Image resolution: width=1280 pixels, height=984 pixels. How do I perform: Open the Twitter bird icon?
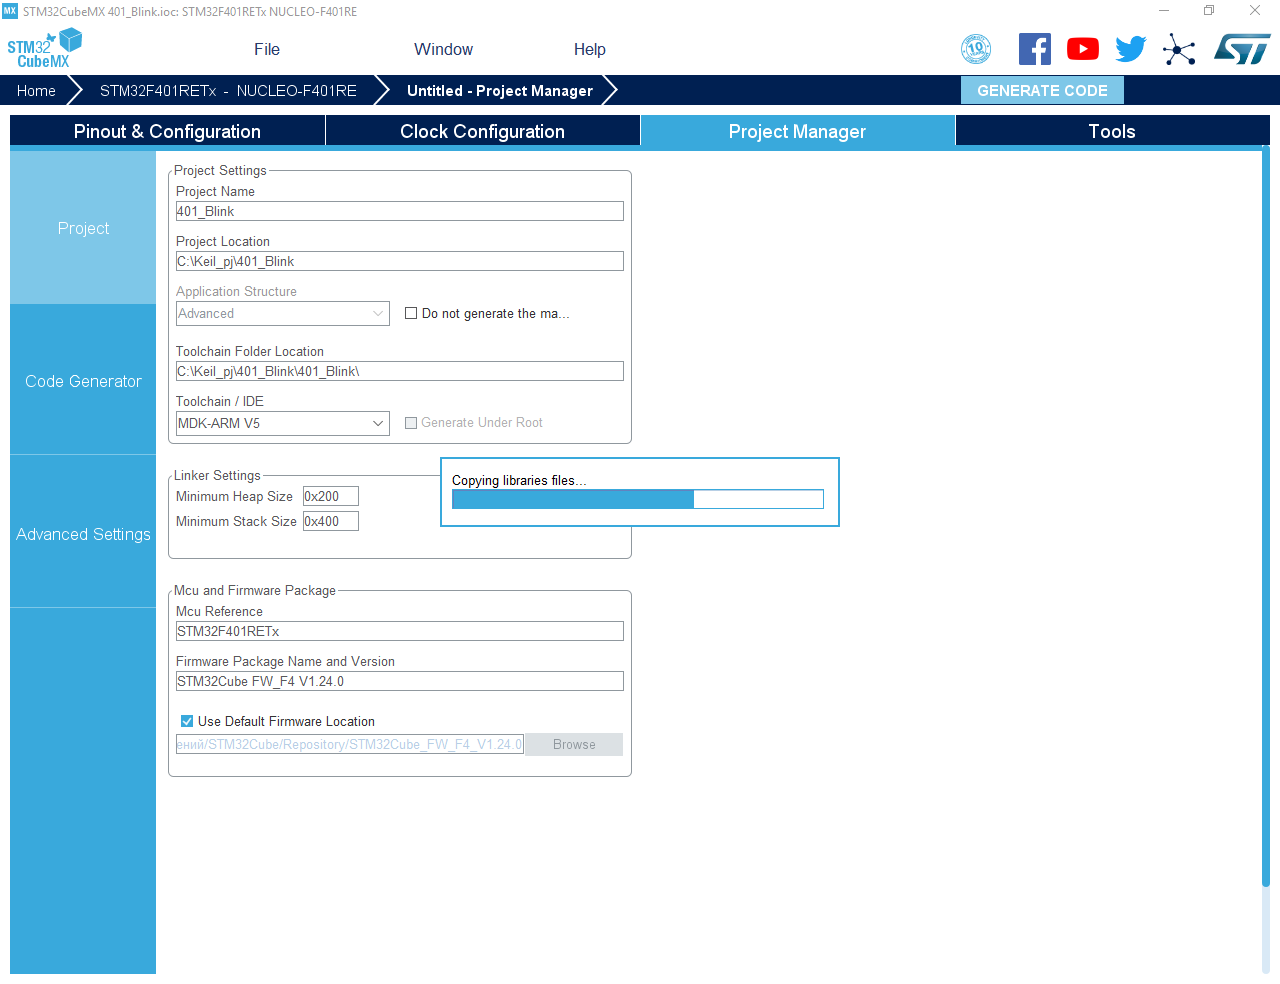point(1131,49)
